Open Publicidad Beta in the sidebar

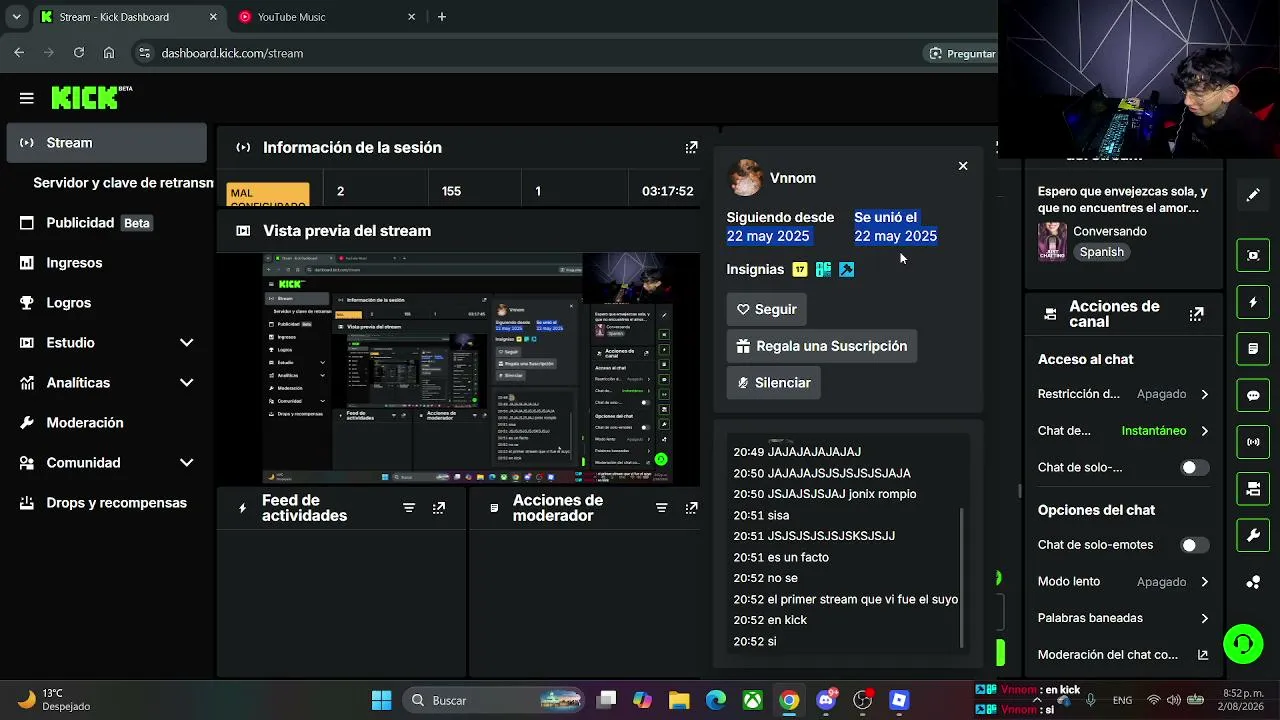106,223
